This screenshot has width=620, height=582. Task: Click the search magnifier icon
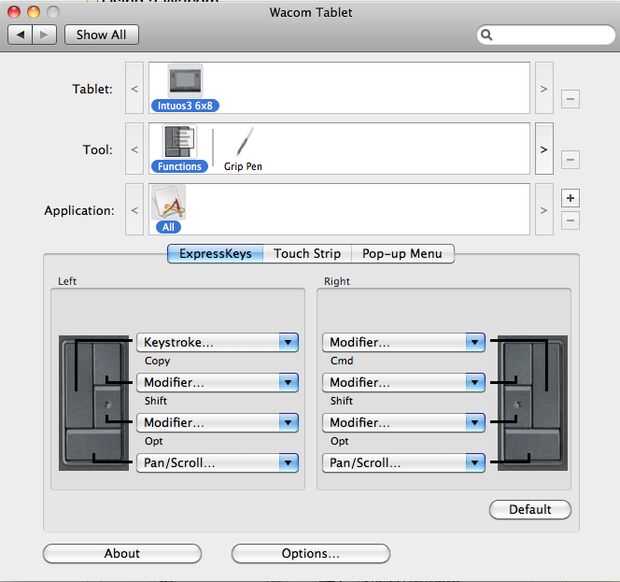coord(487,35)
